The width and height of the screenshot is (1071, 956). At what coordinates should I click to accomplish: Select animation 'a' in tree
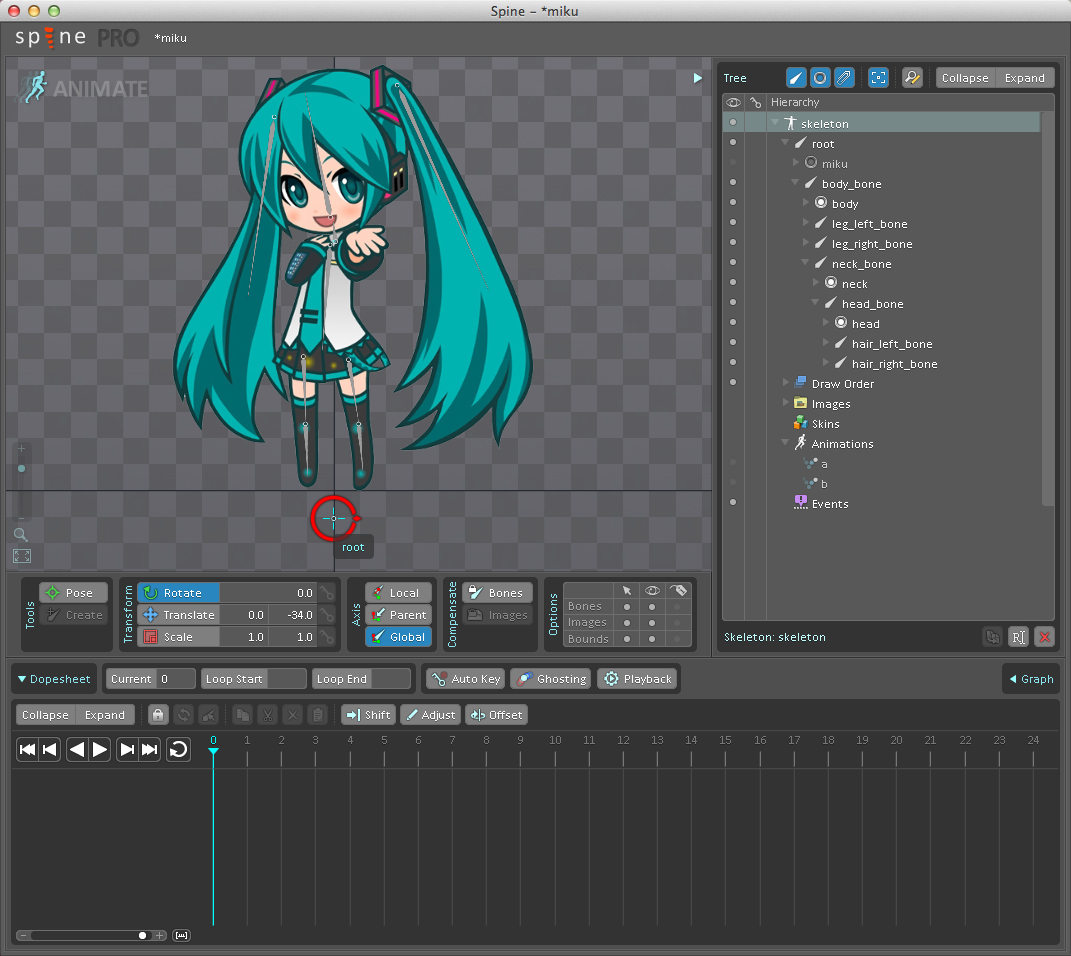pyautogui.click(x=824, y=464)
